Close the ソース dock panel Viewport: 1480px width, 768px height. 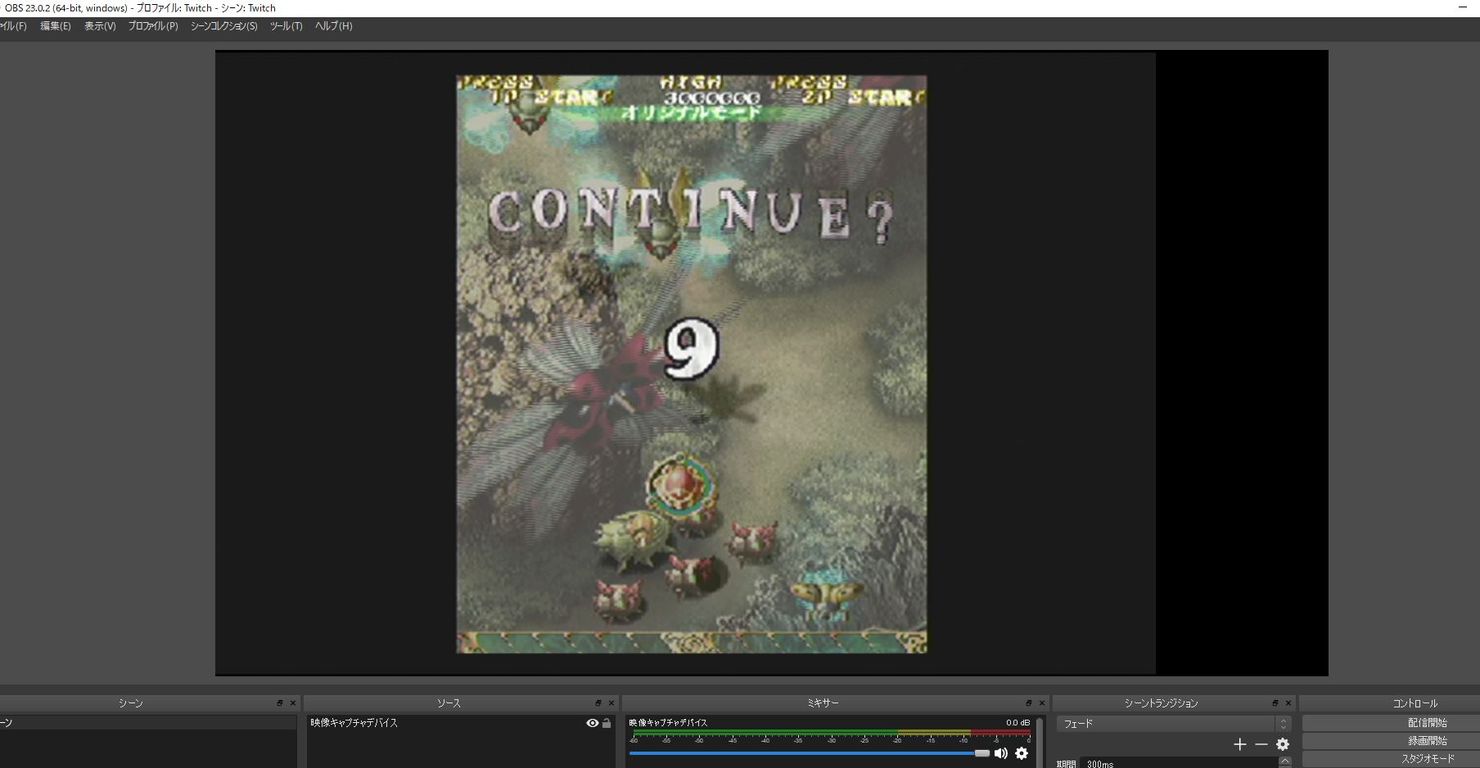click(611, 703)
